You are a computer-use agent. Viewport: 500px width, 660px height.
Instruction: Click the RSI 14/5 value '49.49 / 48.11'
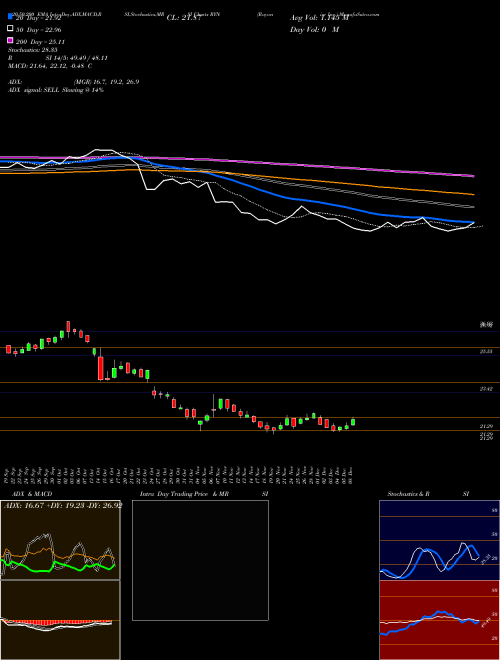[x=87, y=58]
